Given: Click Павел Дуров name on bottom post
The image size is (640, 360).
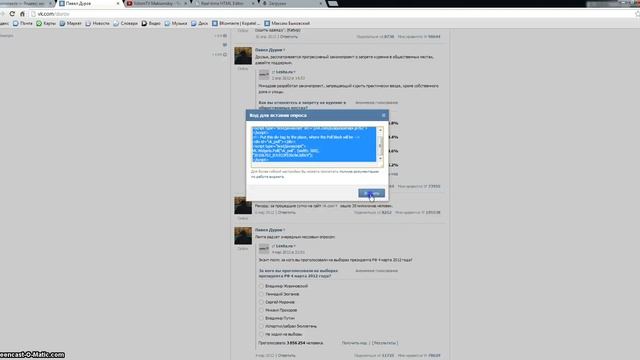Looking at the screenshot, I should coord(269,230).
